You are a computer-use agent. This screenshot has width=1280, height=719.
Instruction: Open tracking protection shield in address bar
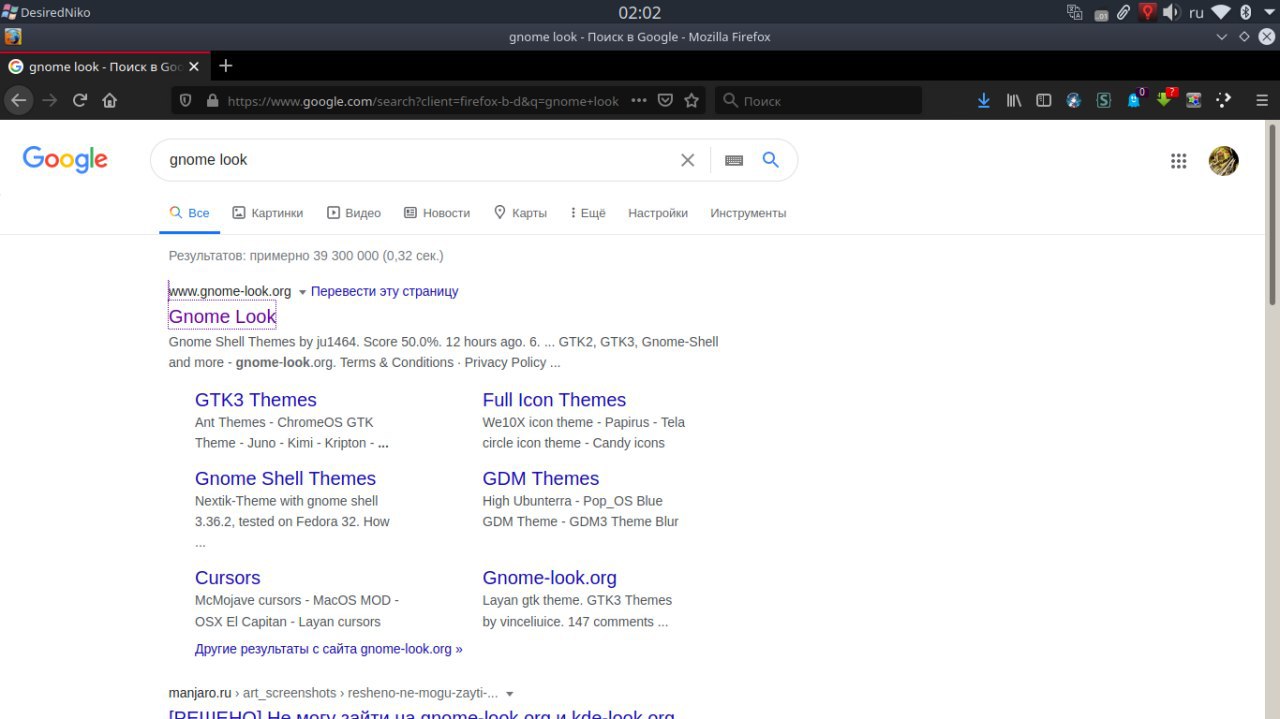(185, 100)
